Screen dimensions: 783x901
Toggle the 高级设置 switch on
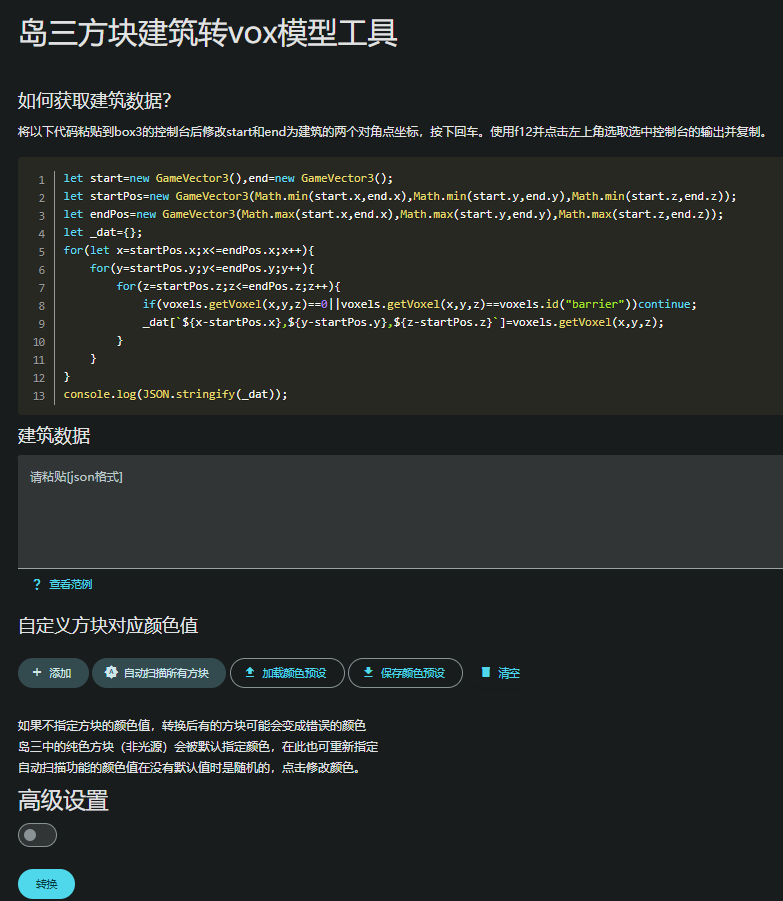[x=38, y=834]
